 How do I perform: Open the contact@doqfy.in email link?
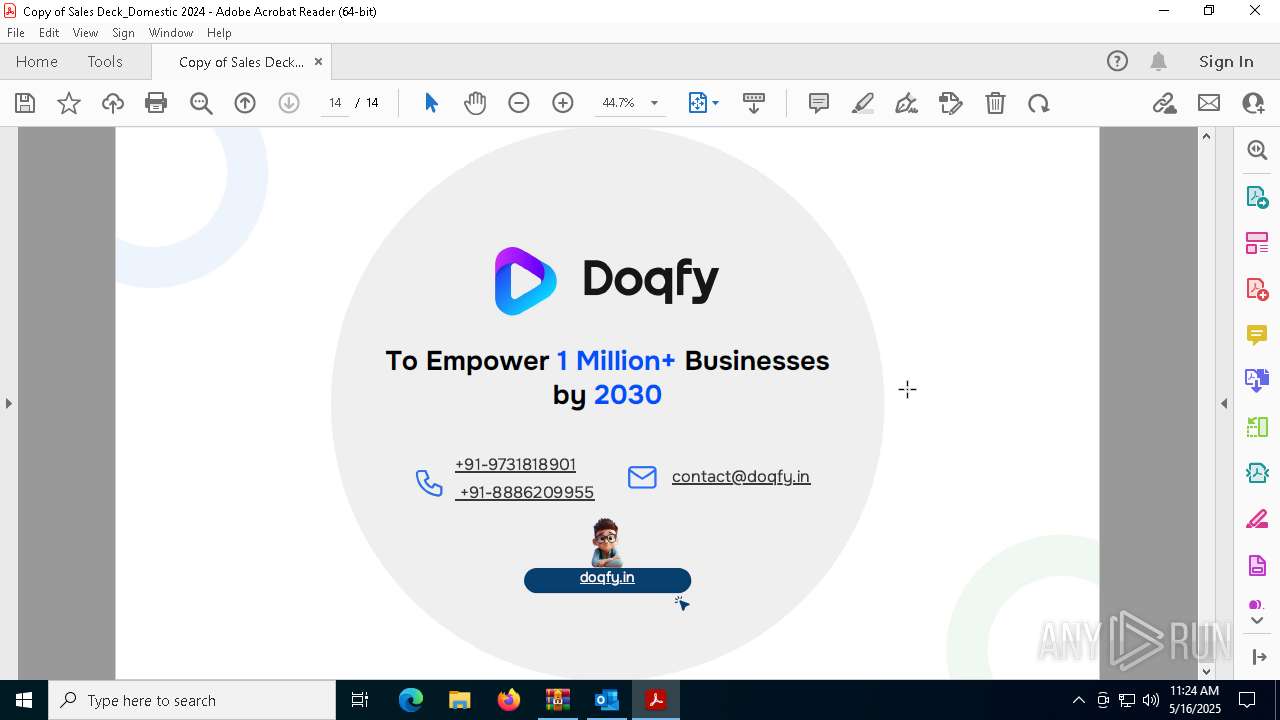741,476
